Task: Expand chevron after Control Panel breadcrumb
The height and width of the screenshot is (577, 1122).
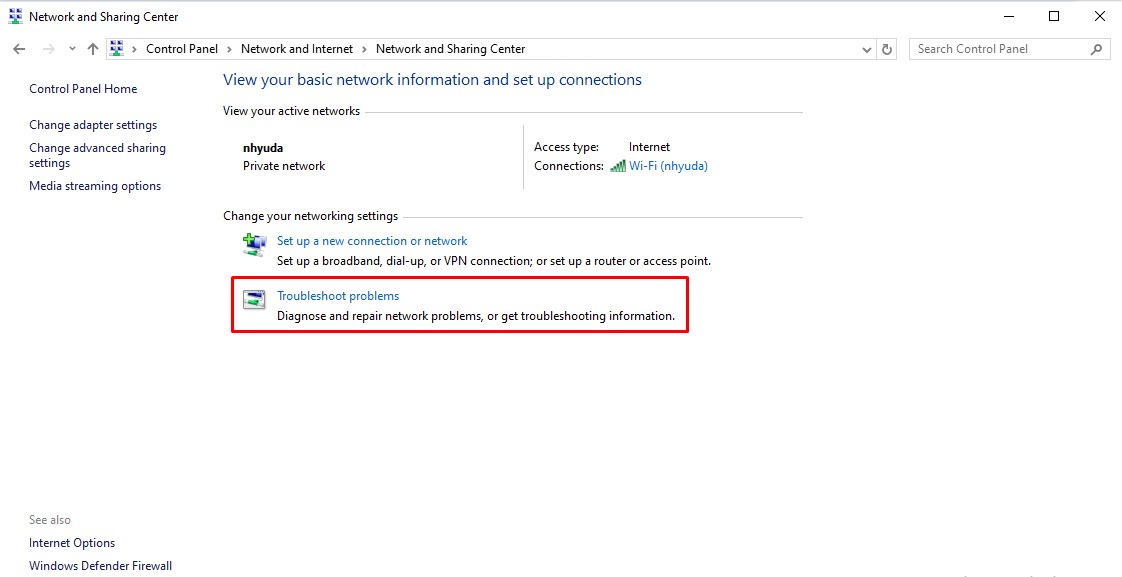Action: [x=229, y=49]
